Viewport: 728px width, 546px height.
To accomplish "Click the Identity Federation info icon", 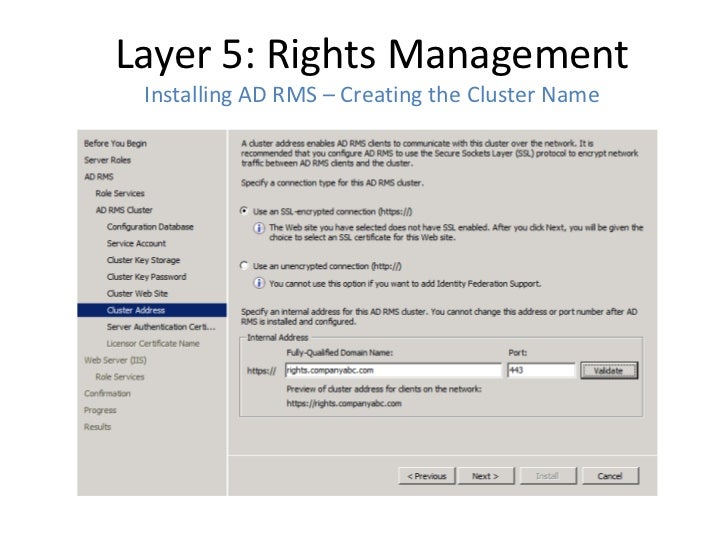I will click(x=259, y=283).
